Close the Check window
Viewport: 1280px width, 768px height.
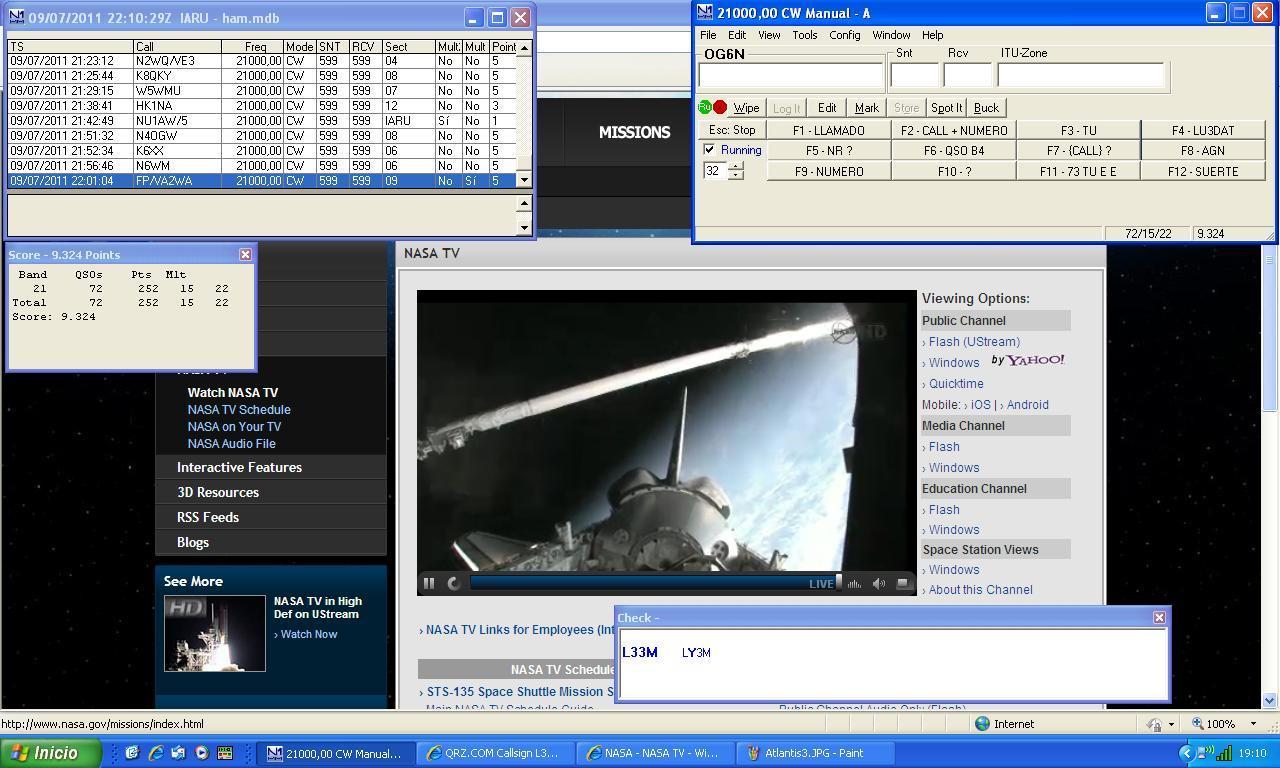click(1159, 618)
